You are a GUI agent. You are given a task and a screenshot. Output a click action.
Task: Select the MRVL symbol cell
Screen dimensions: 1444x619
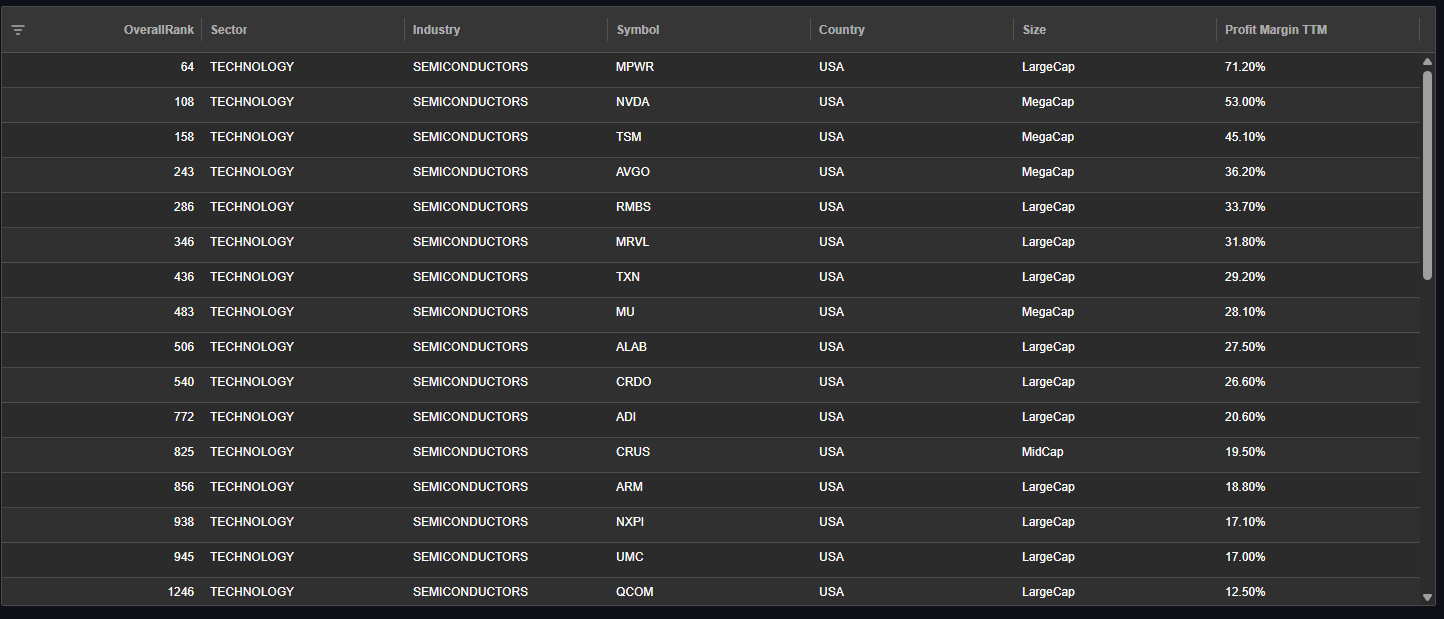click(x=633, y=242)
